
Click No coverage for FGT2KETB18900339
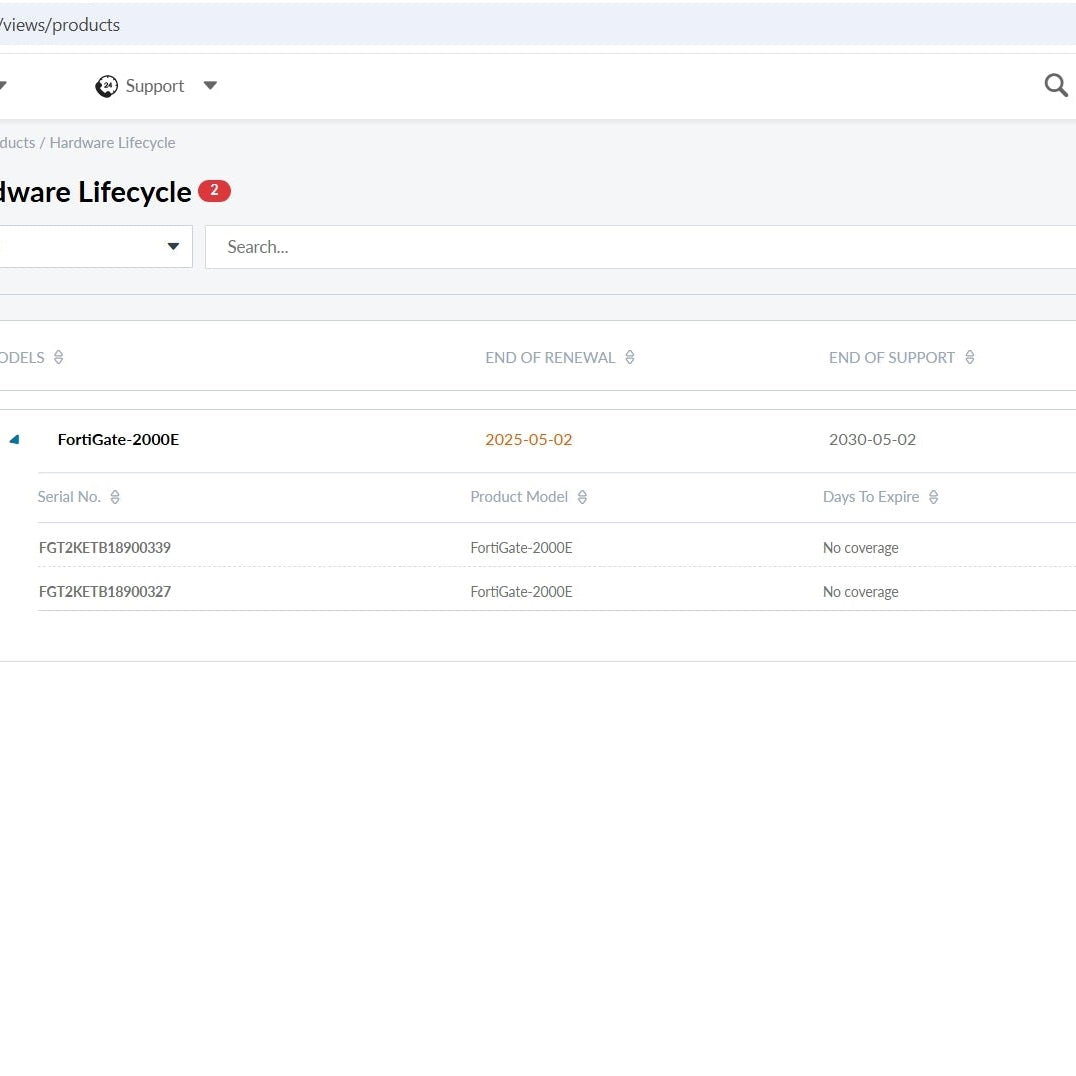tap(861, 548)
